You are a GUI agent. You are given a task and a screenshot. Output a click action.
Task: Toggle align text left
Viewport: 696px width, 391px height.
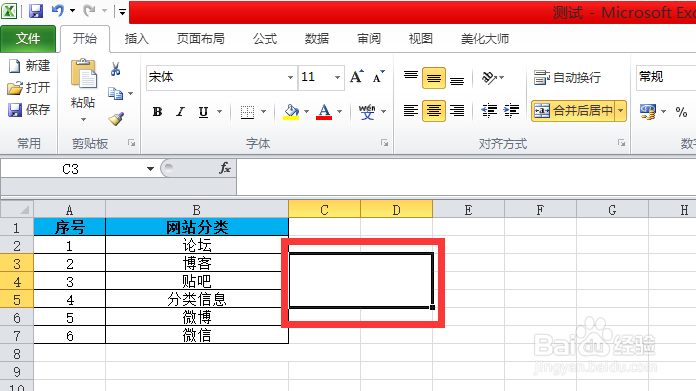411,111
